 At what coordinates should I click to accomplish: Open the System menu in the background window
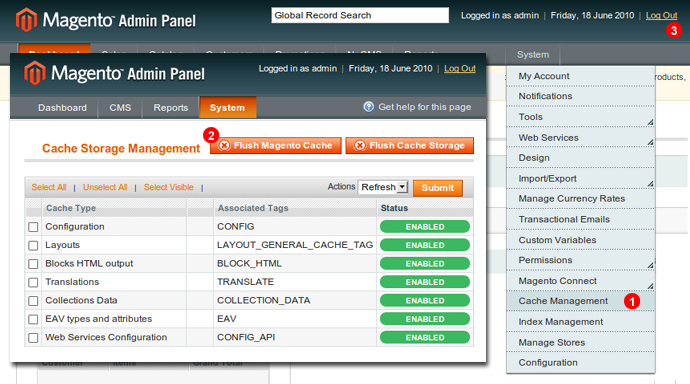[x=533, y=55]
